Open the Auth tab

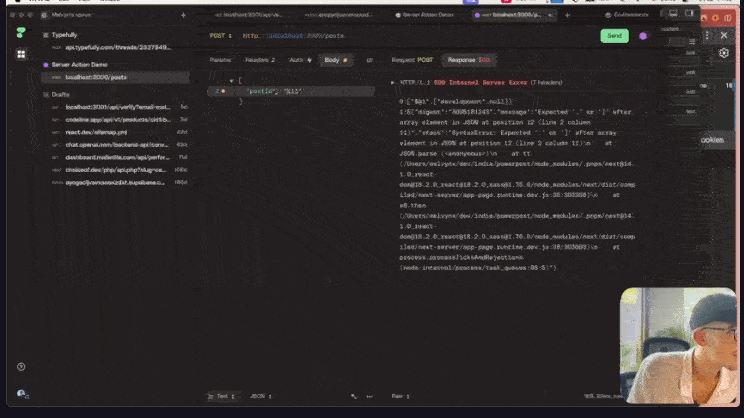point(298,60)
